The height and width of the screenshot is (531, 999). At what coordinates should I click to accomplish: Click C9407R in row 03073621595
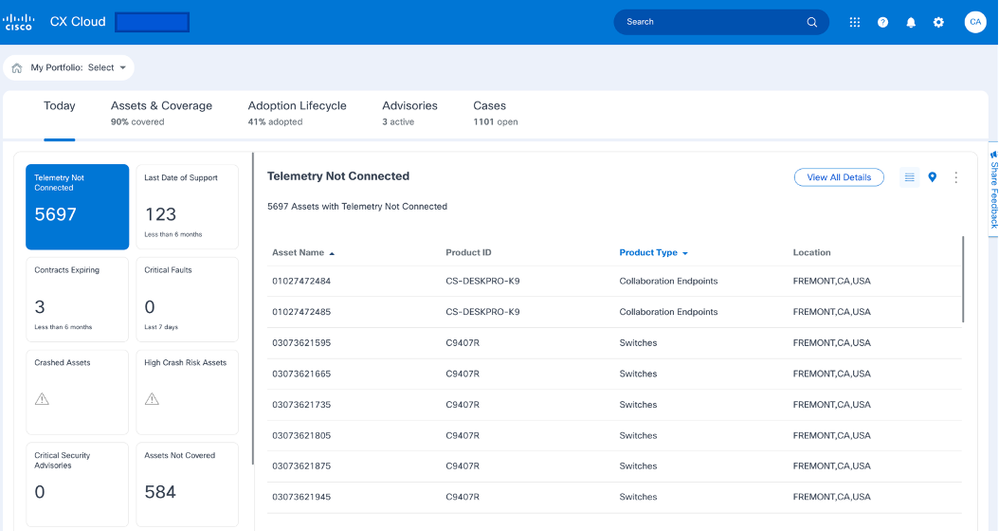point(463,343)
